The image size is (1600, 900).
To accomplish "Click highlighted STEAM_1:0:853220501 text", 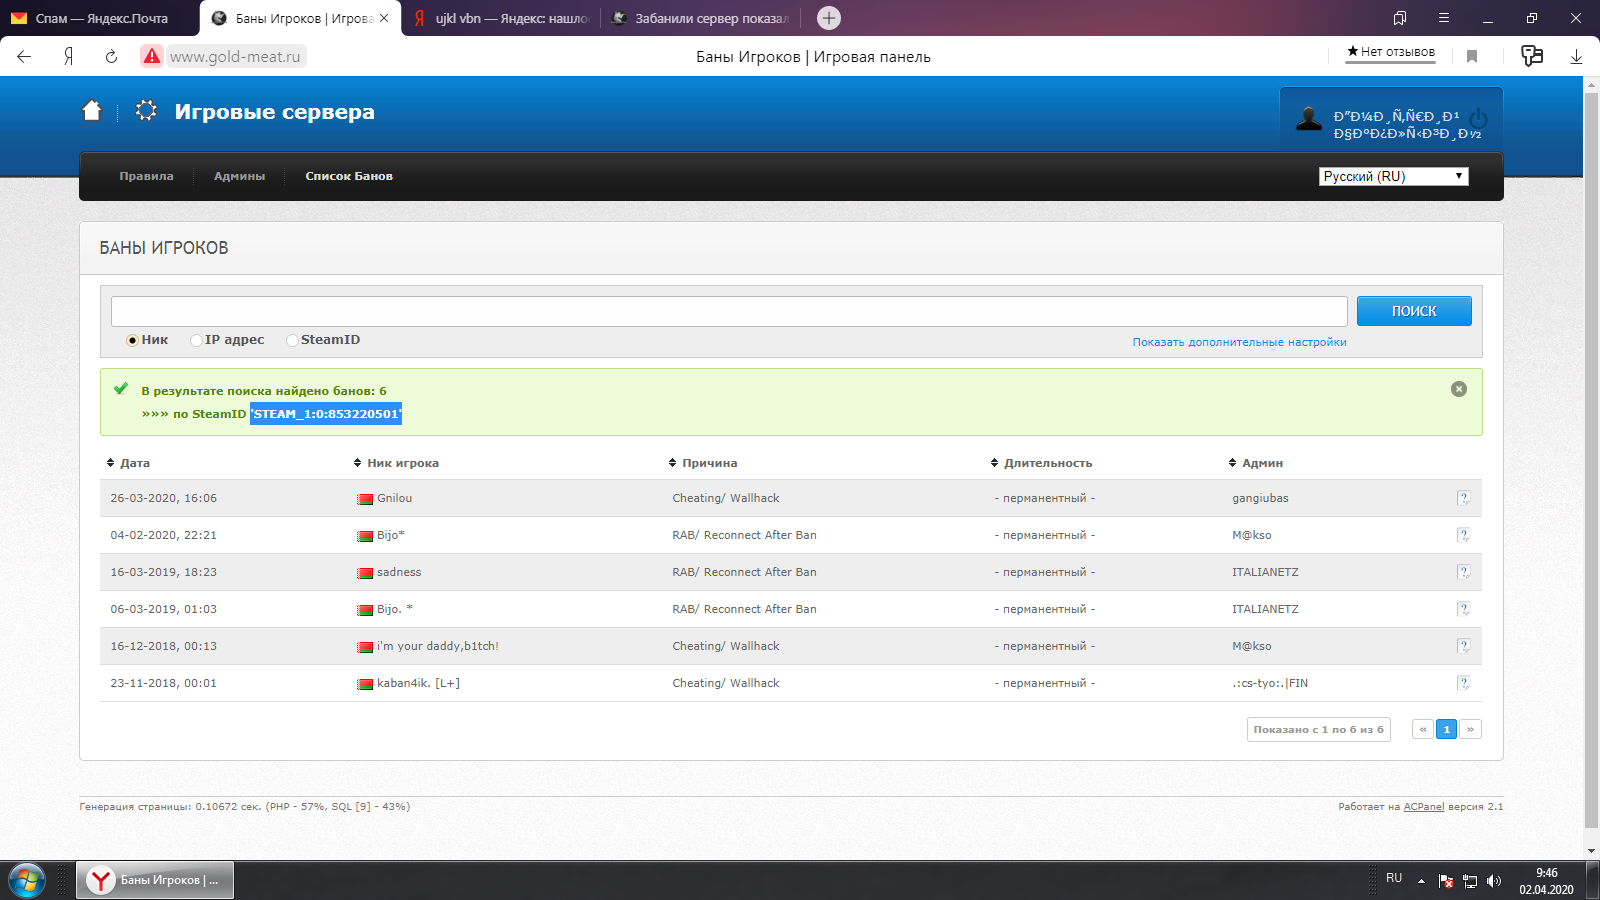I will 326,414.
